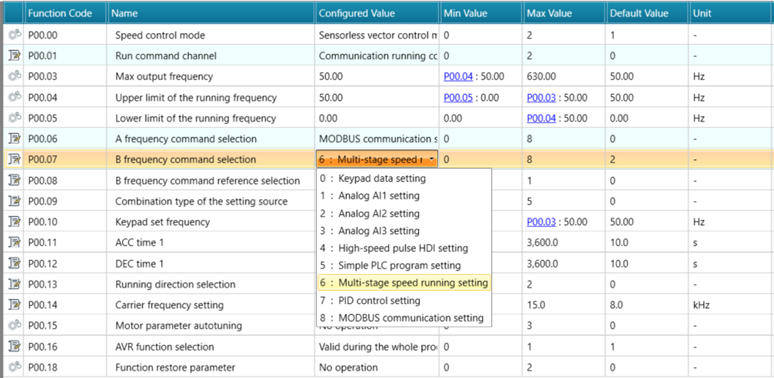Click Speed control mode configured value

378,35
